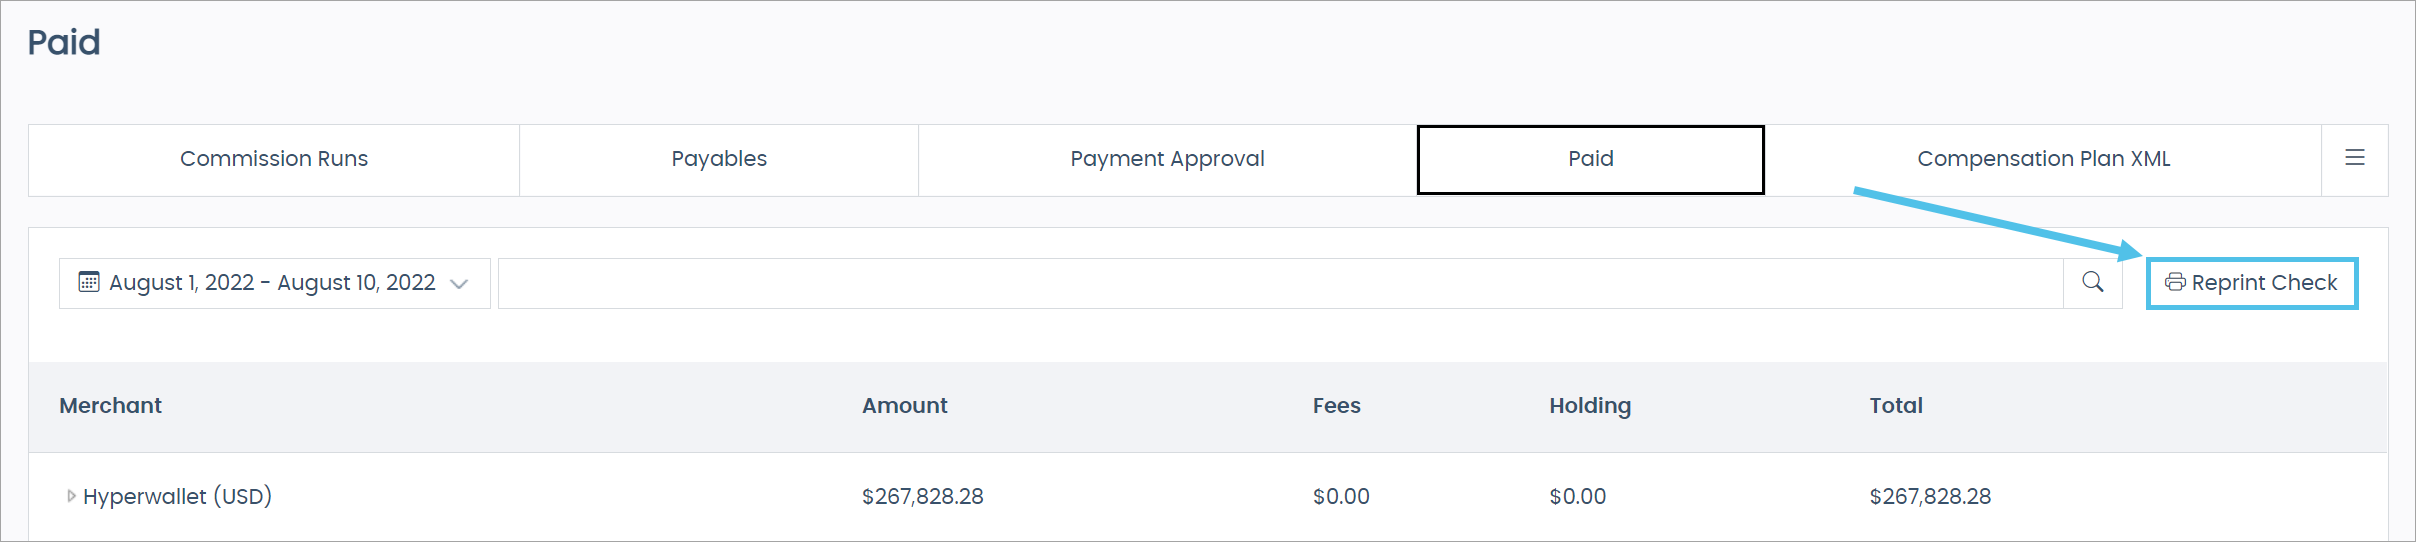Click the Total column header
This screenshot has height=542, width=2416.
[x=1895, y=406]
